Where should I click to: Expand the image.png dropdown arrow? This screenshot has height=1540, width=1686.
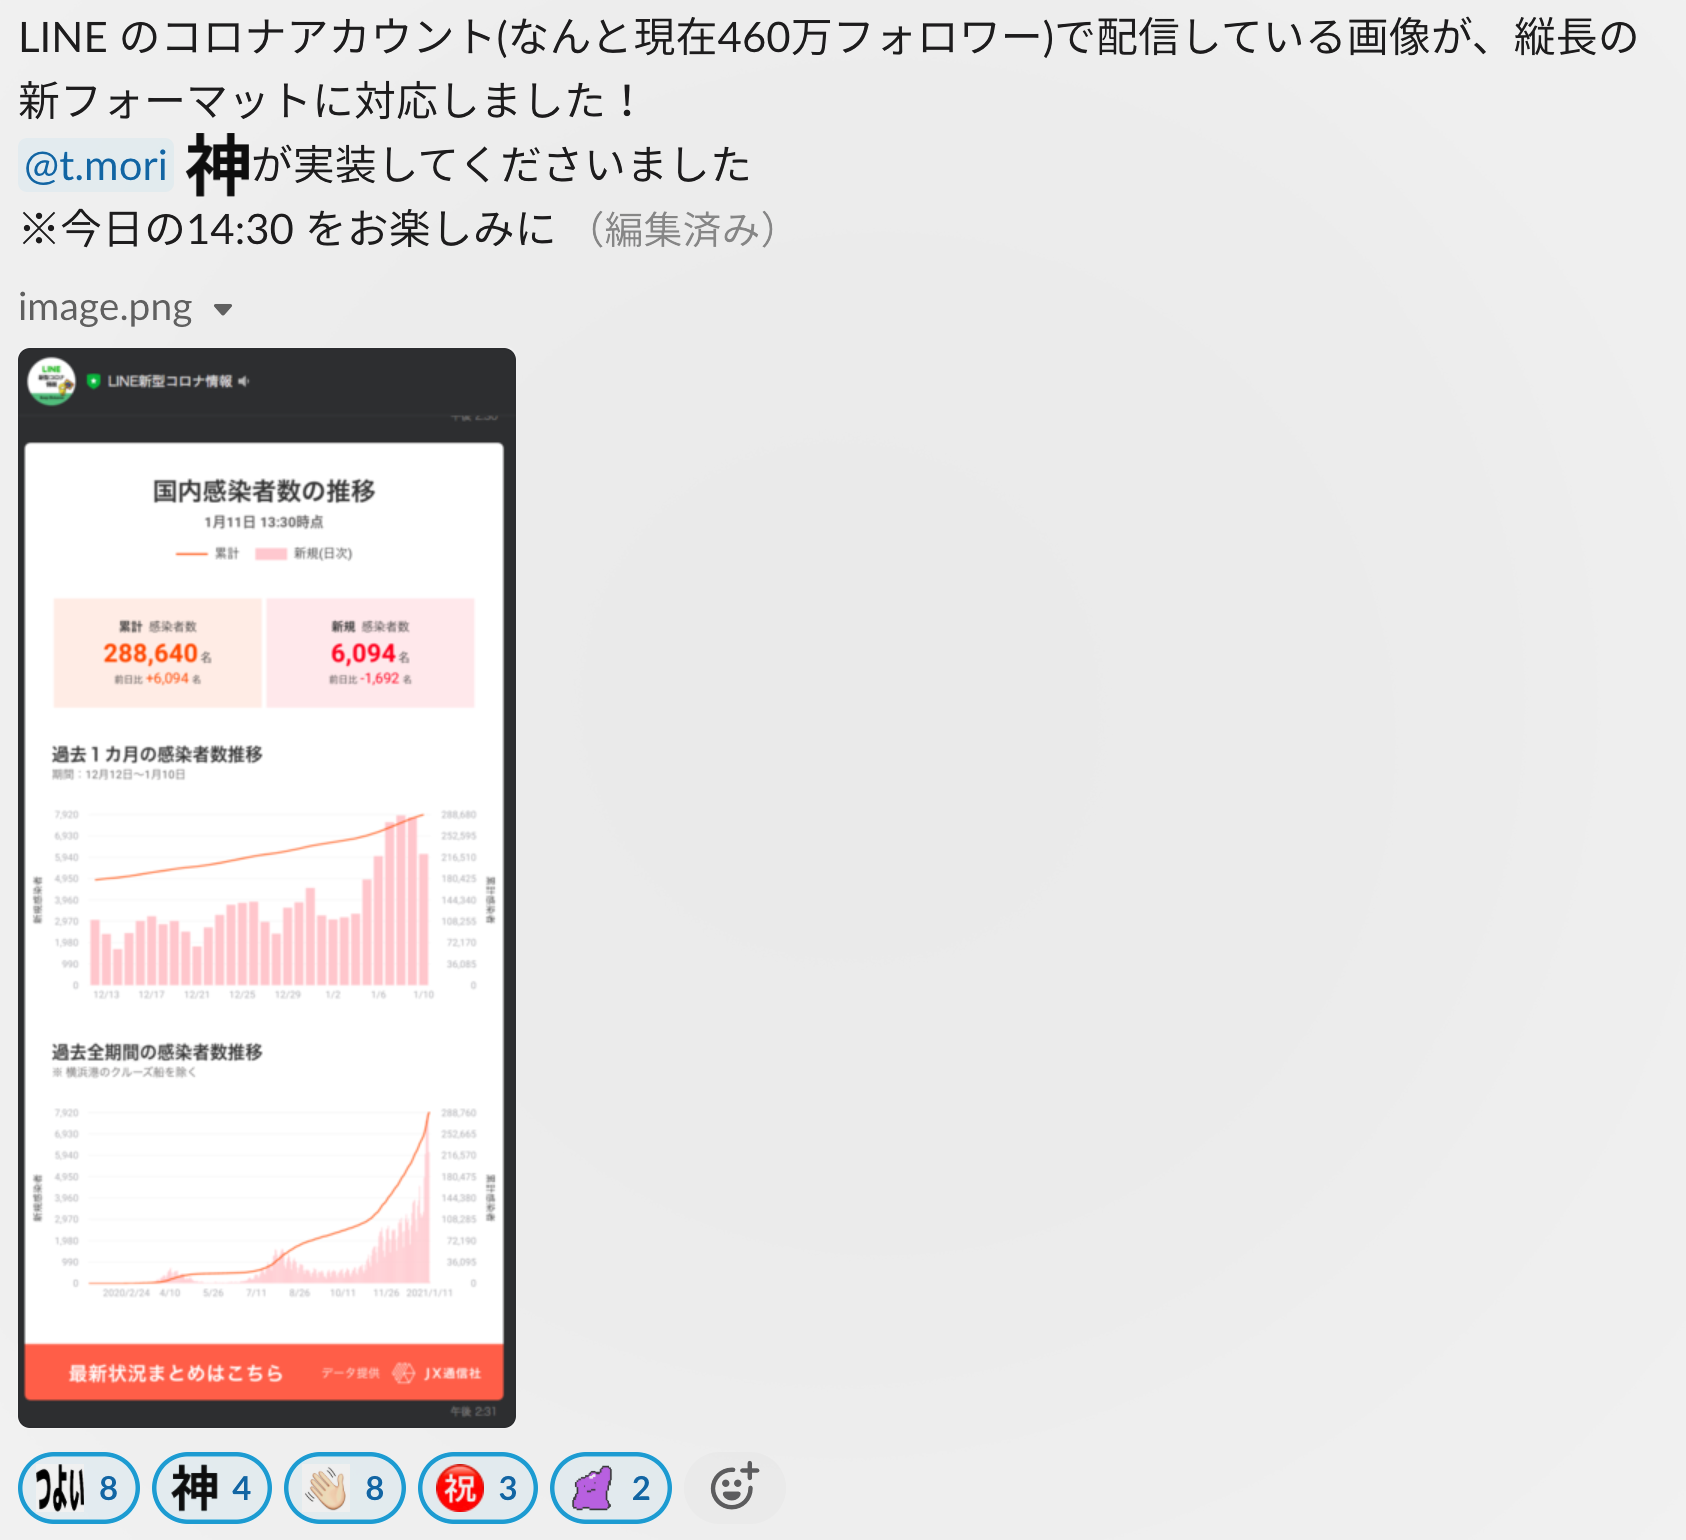[x=223, y=310]
